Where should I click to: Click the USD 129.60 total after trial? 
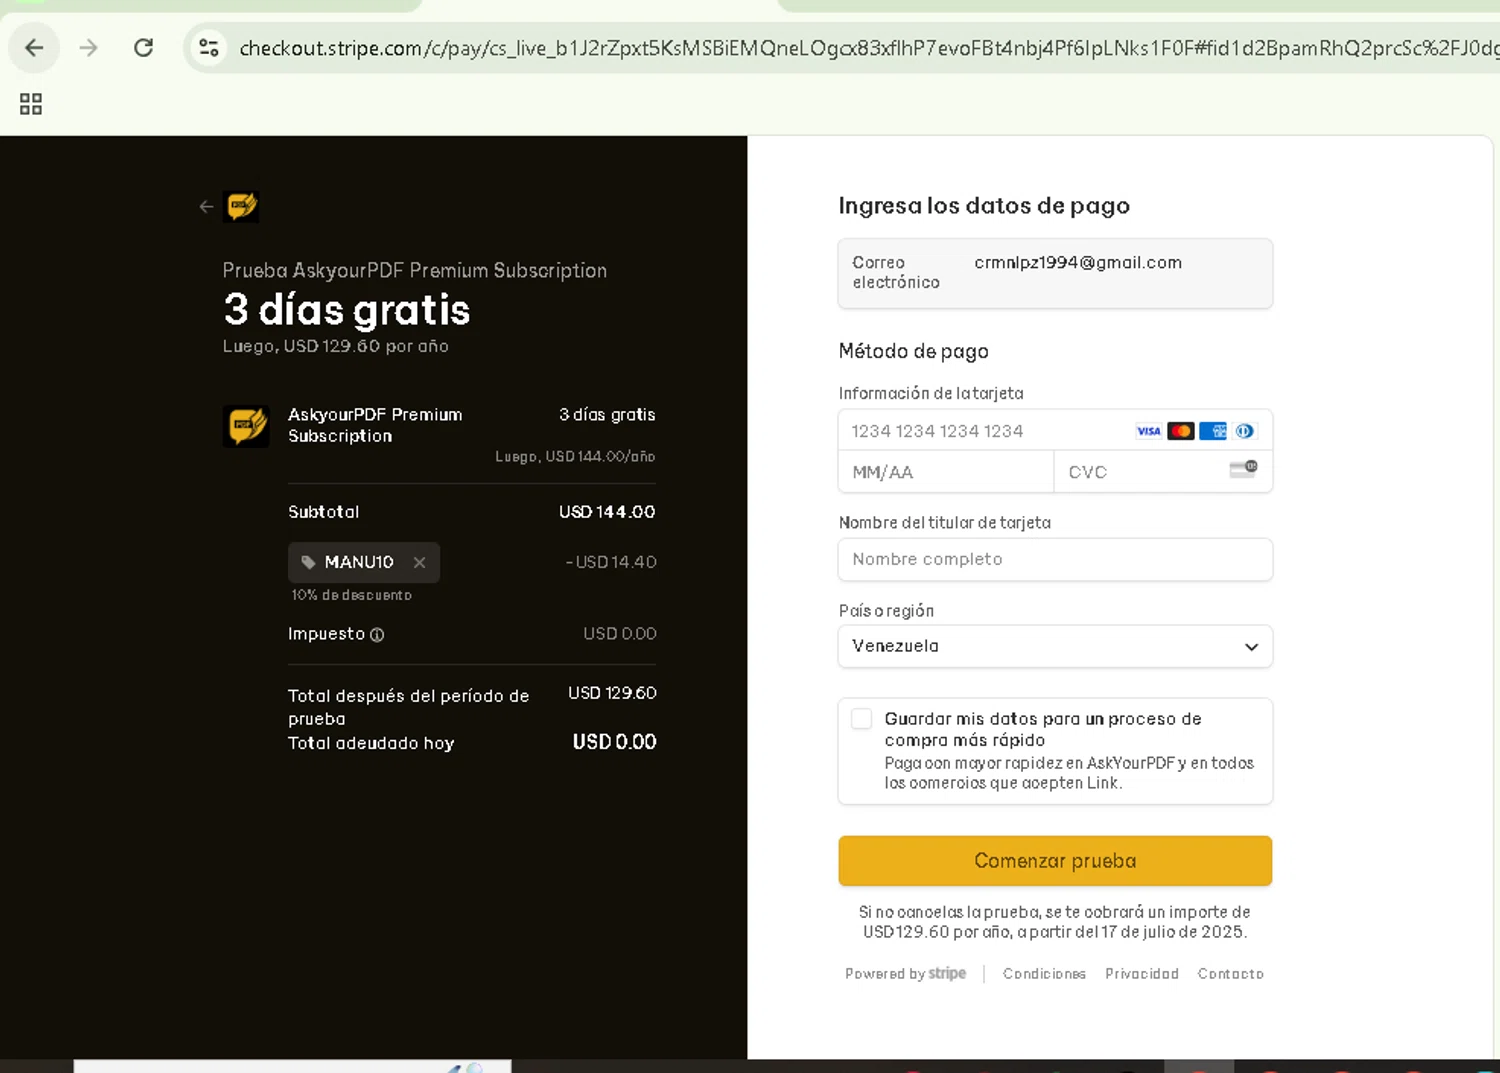pos(612,693)
